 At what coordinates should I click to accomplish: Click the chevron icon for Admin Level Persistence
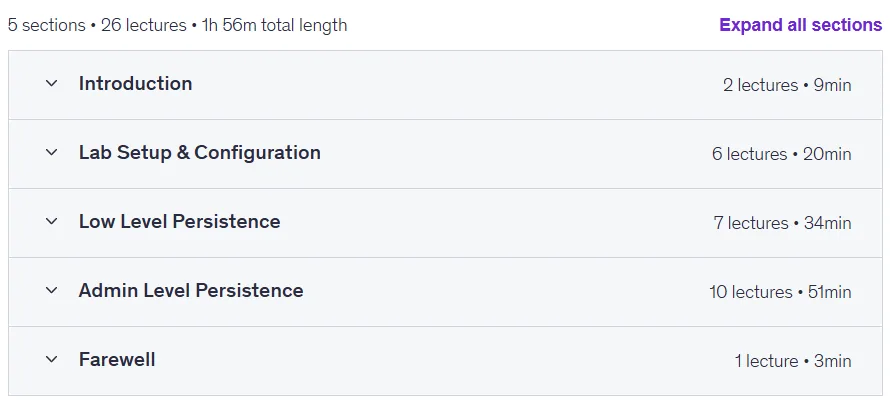tap(52, 290)
